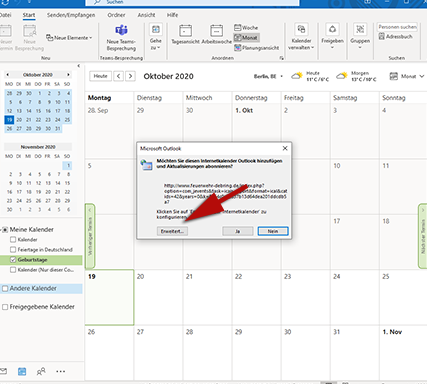The image size is (427, 384).
Task: Open the Ordner tab
Action: [x=116, y=15]
